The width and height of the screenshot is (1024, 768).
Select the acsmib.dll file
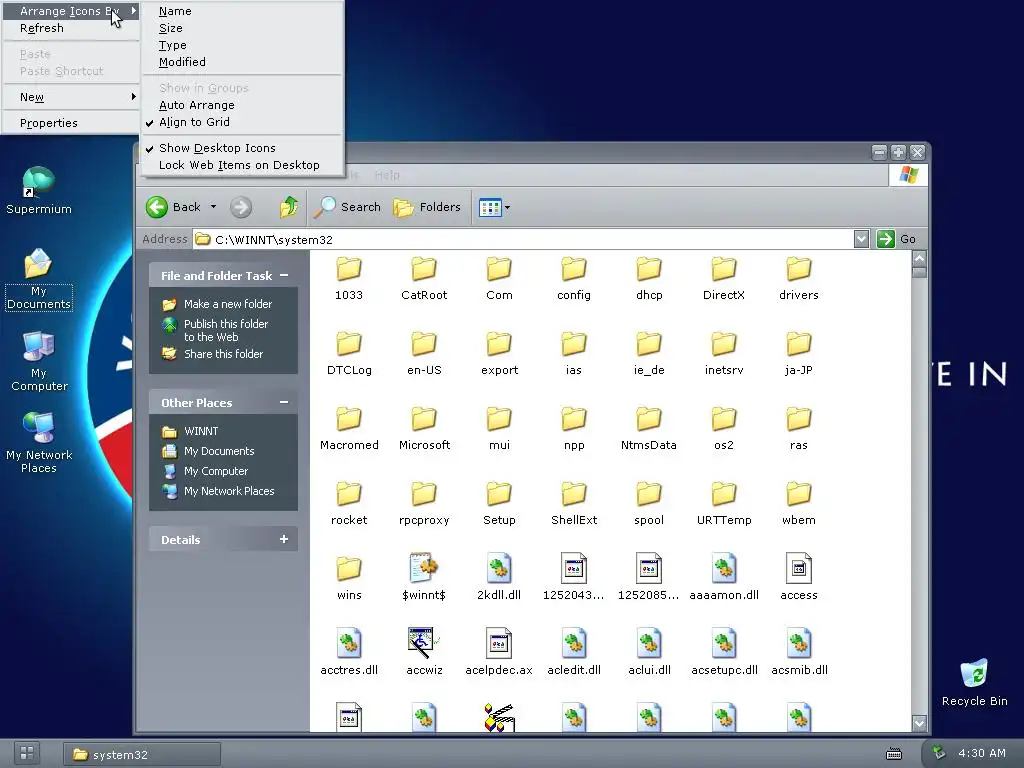click(x=799, y=653)
